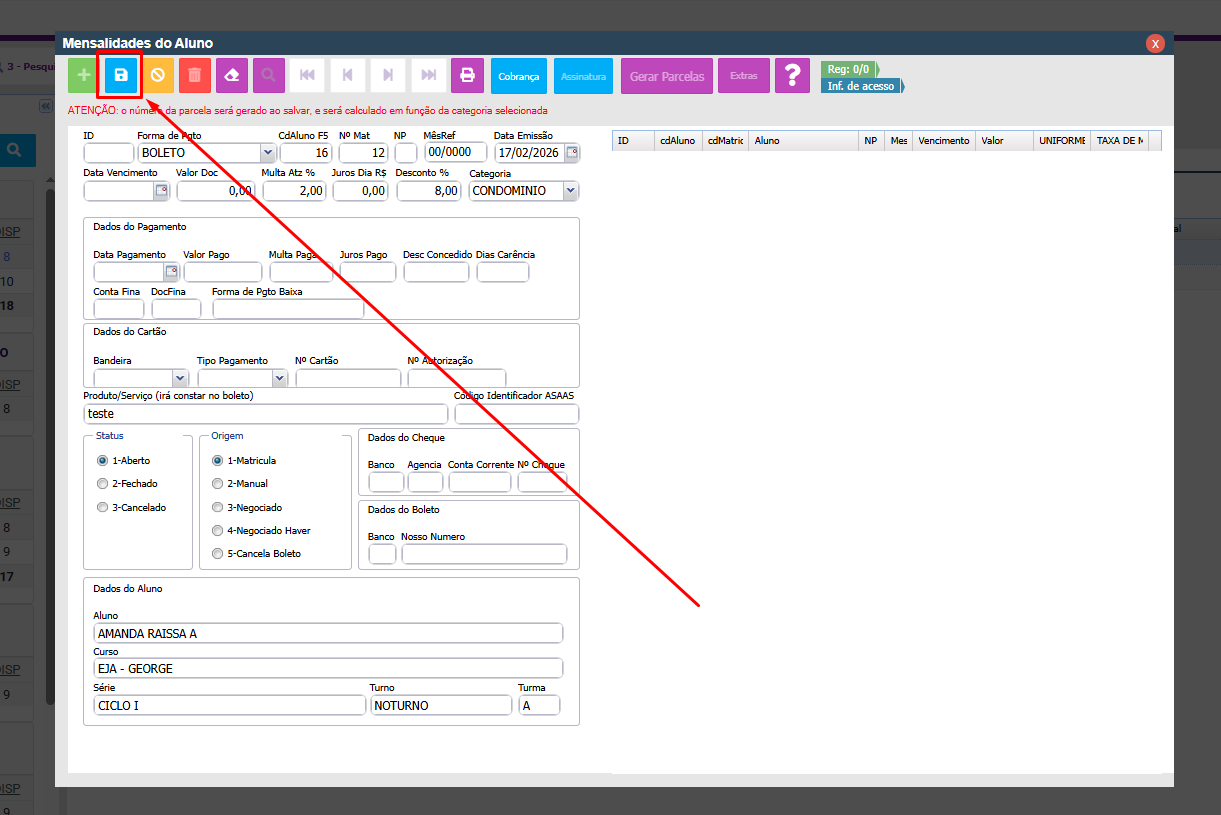Delete the record with the red trash icon
The width and height of the screenshot is (1221, 815).
(x=195, y=76)
